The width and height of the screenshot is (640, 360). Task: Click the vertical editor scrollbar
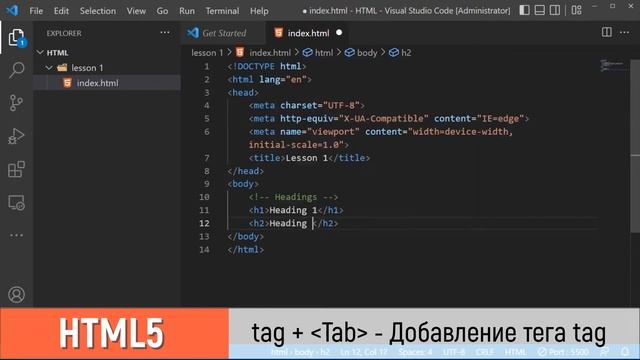tap(635, 147)
